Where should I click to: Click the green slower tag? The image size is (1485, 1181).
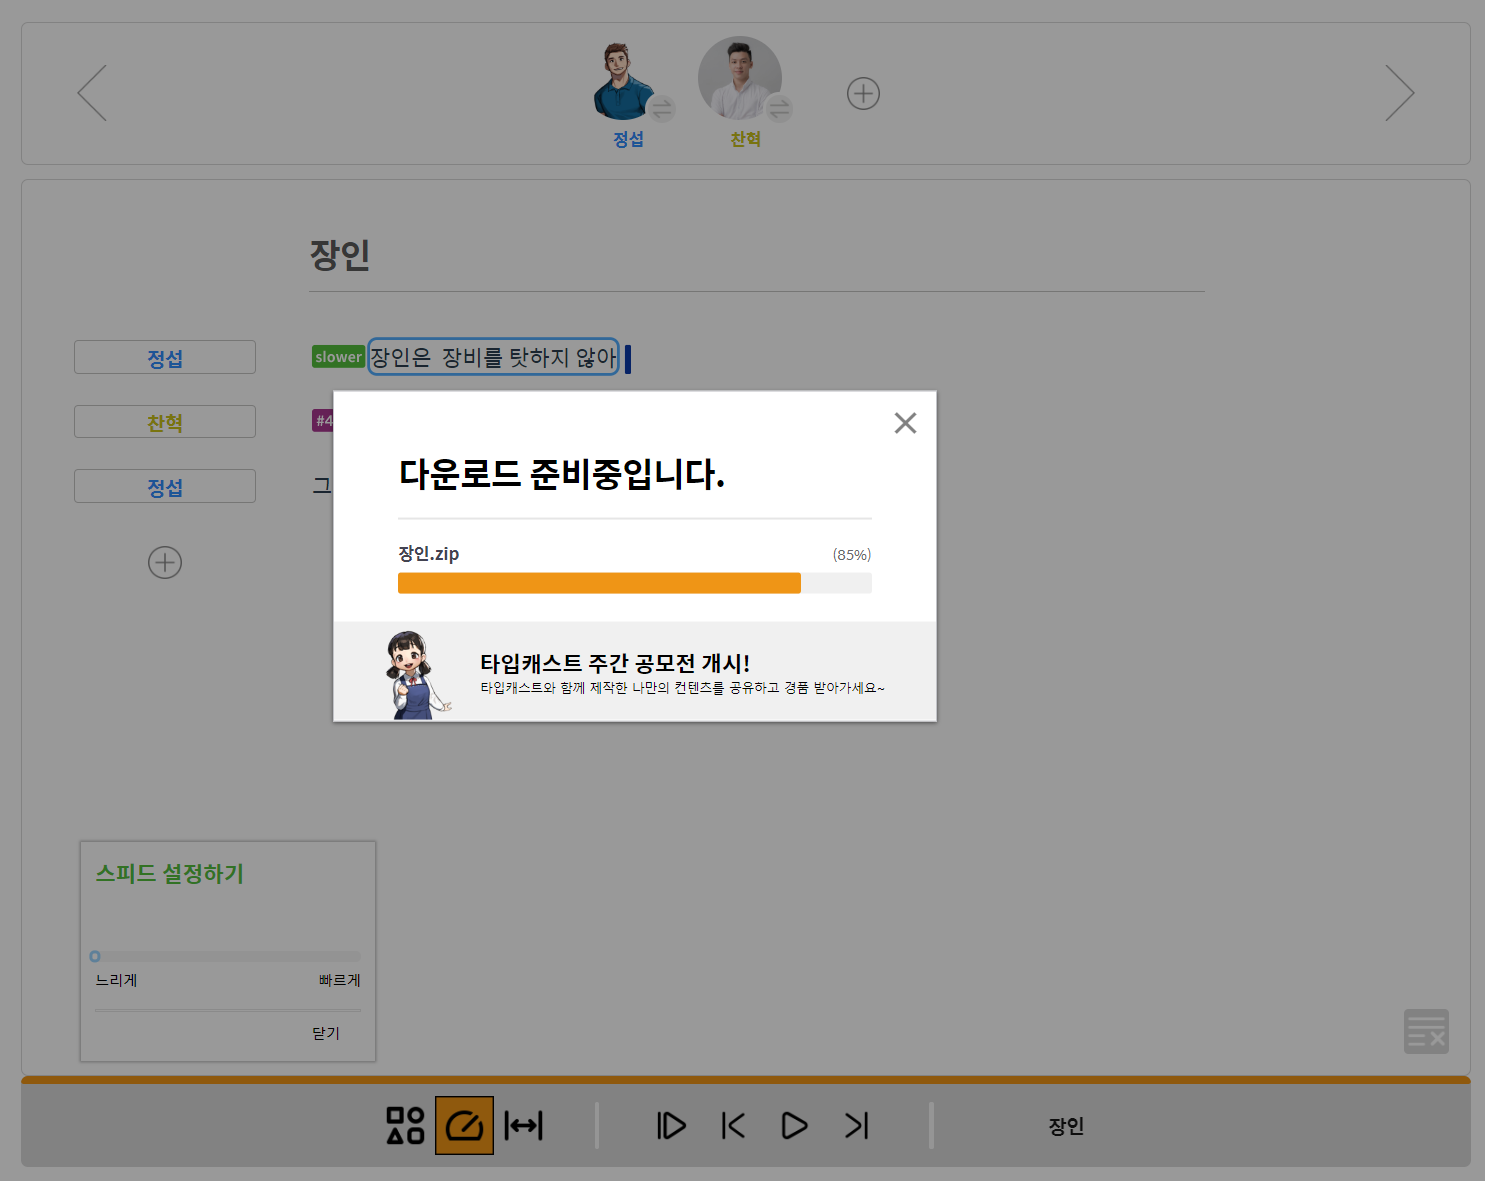[x=338, y=357]
